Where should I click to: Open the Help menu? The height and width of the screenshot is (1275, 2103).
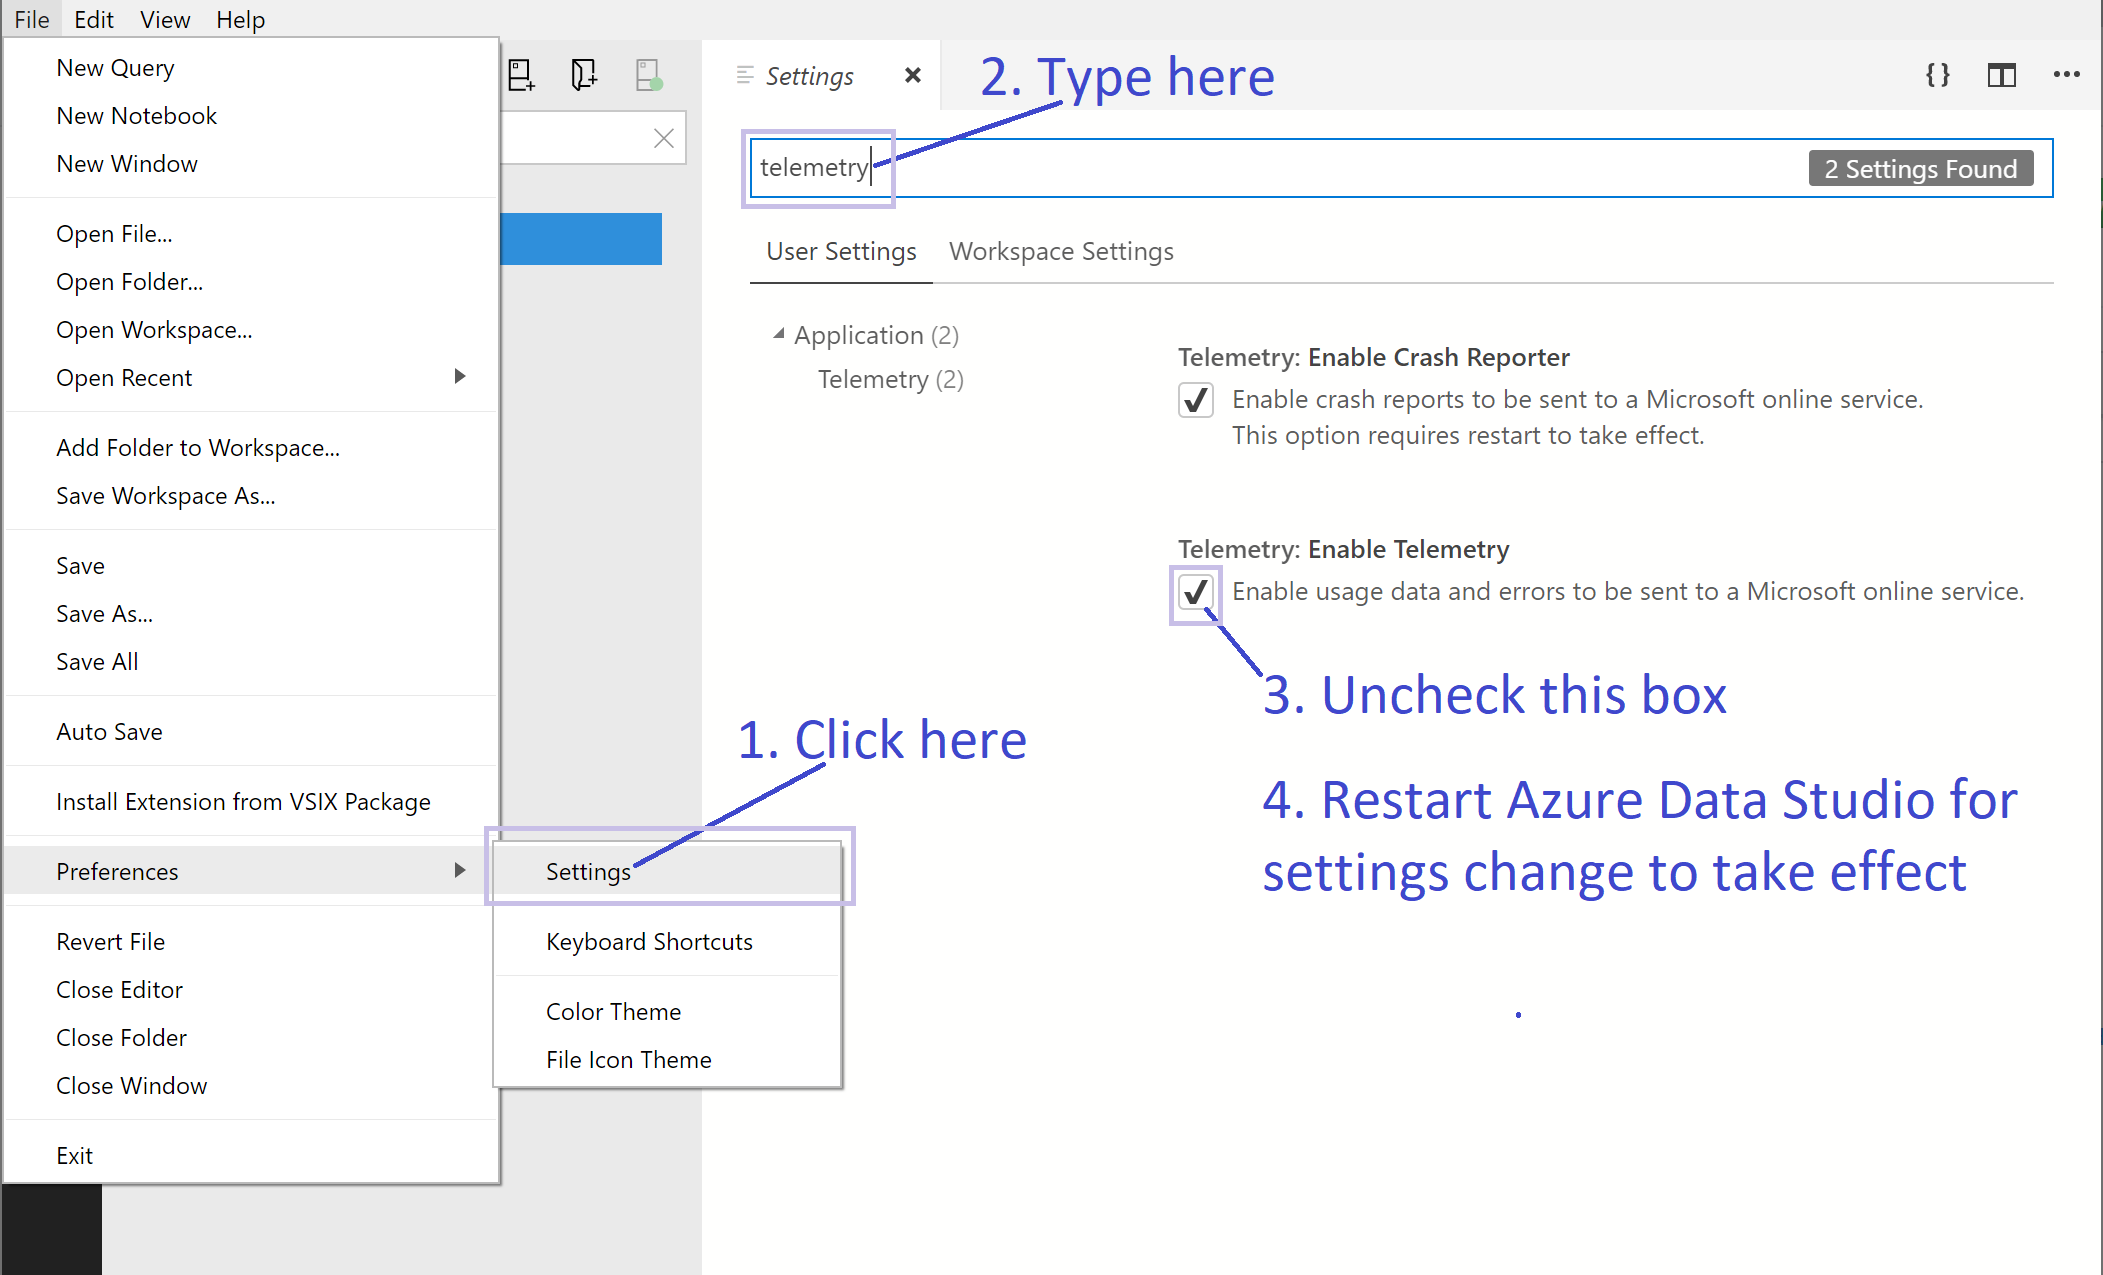coord(241,19)
